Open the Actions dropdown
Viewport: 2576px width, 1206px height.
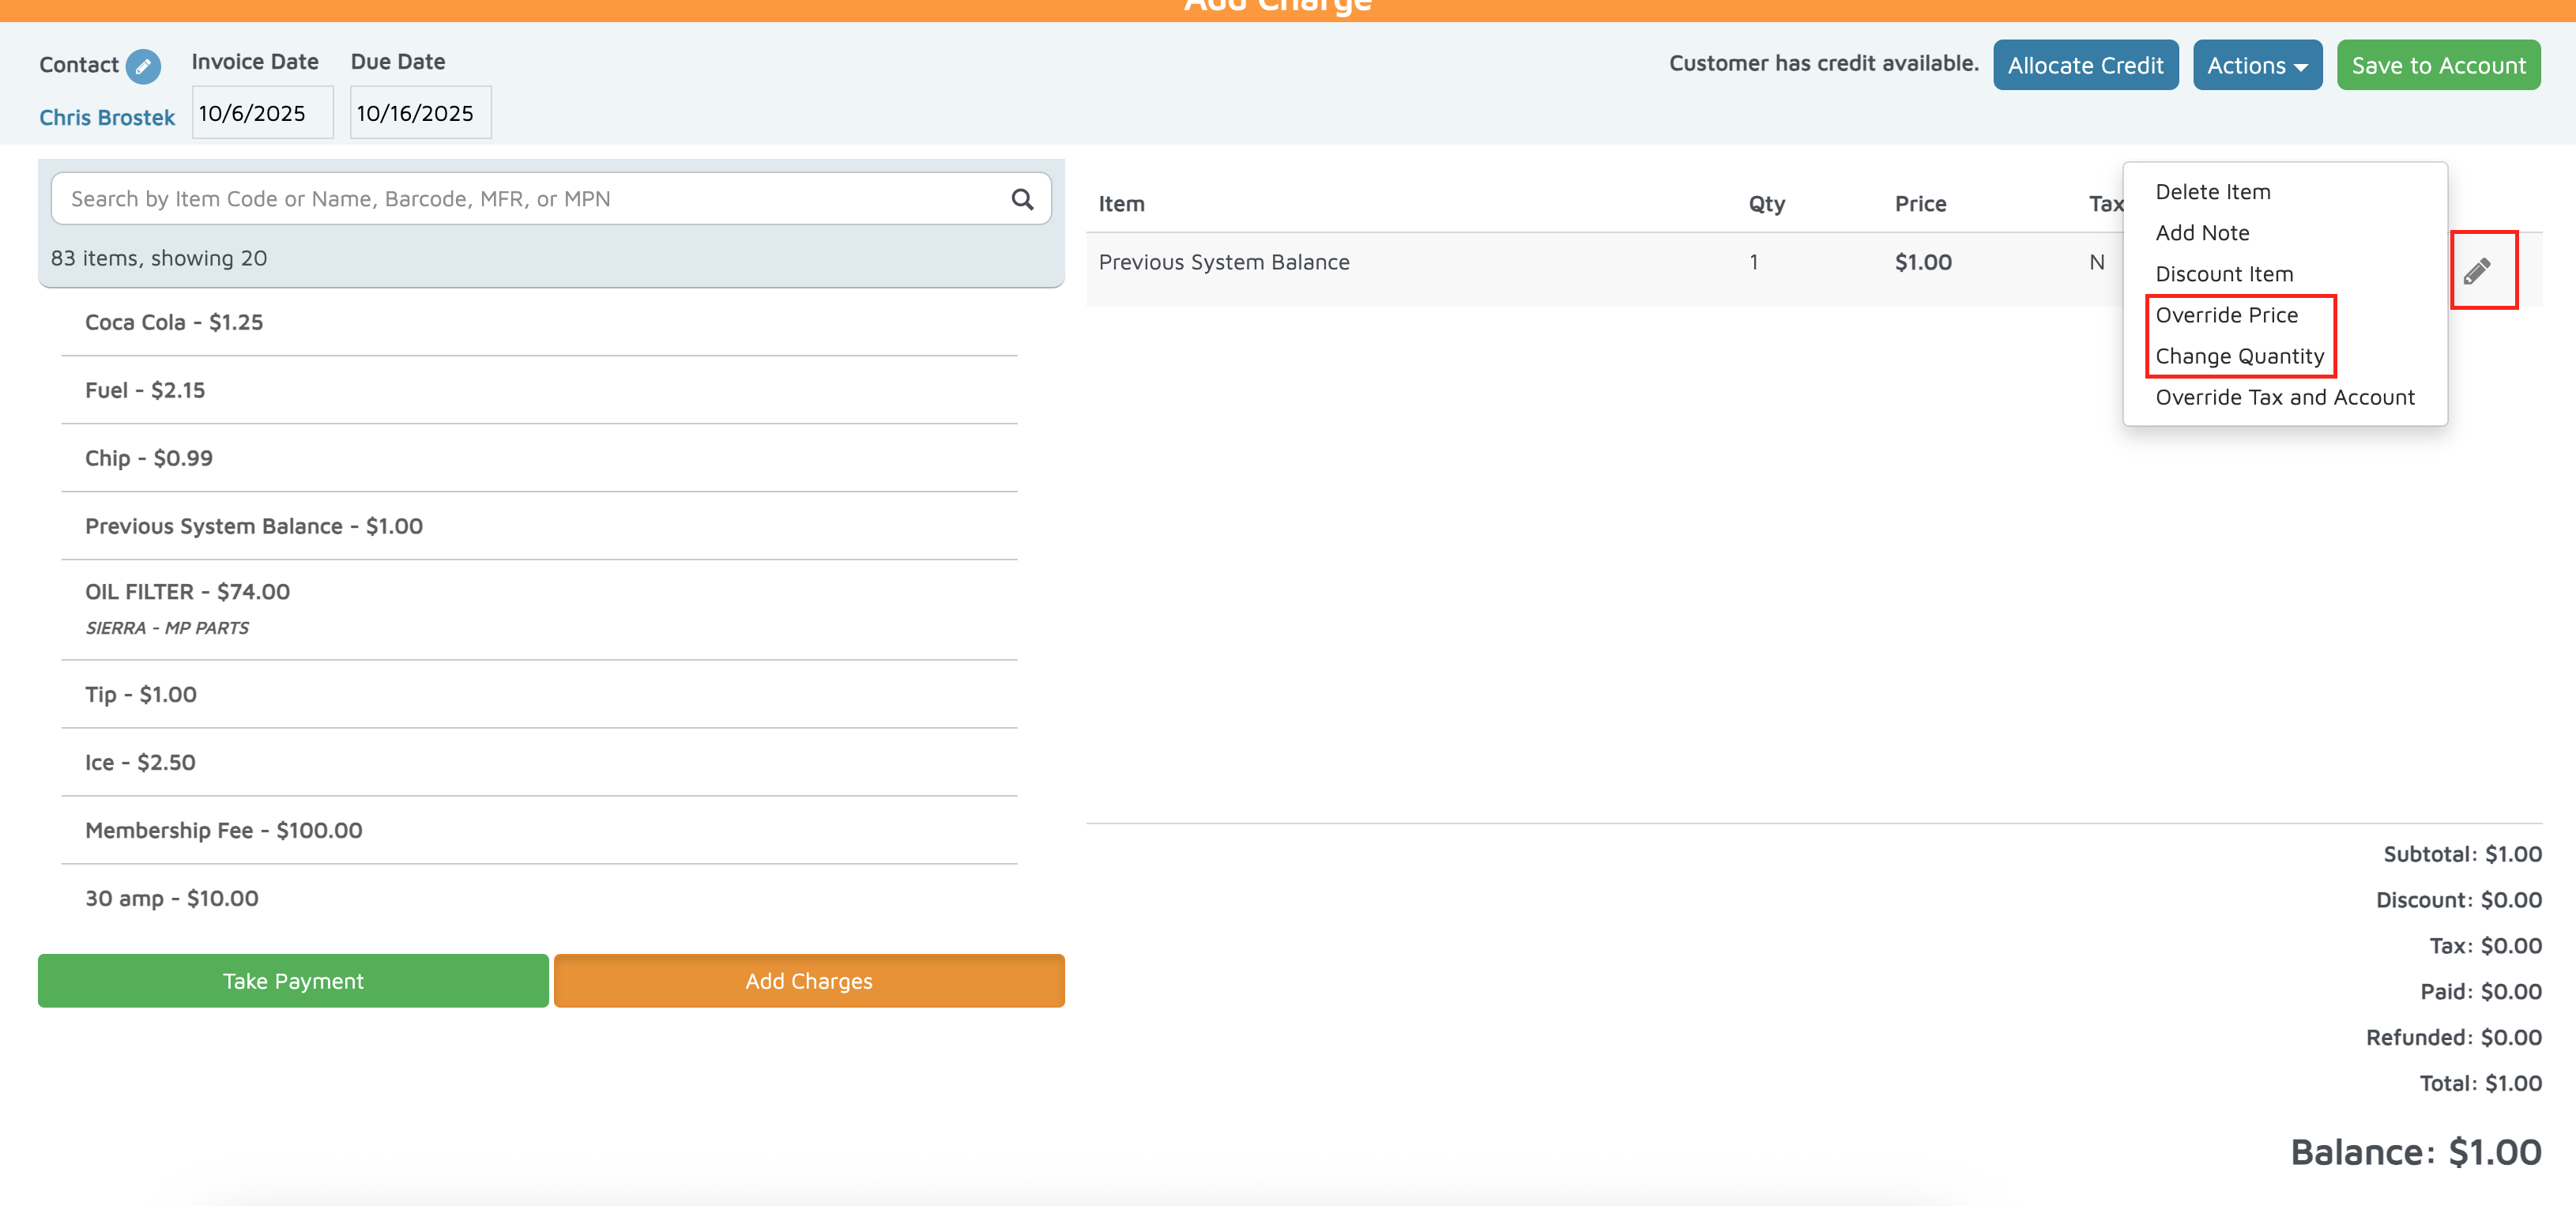click(2256, 66)
